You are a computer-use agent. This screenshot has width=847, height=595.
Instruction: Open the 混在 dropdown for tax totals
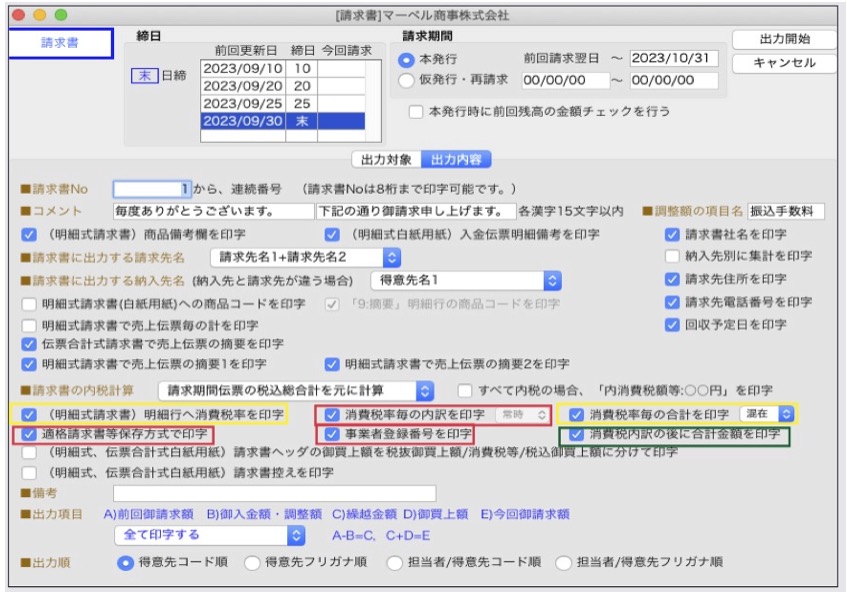pos(766,413)
